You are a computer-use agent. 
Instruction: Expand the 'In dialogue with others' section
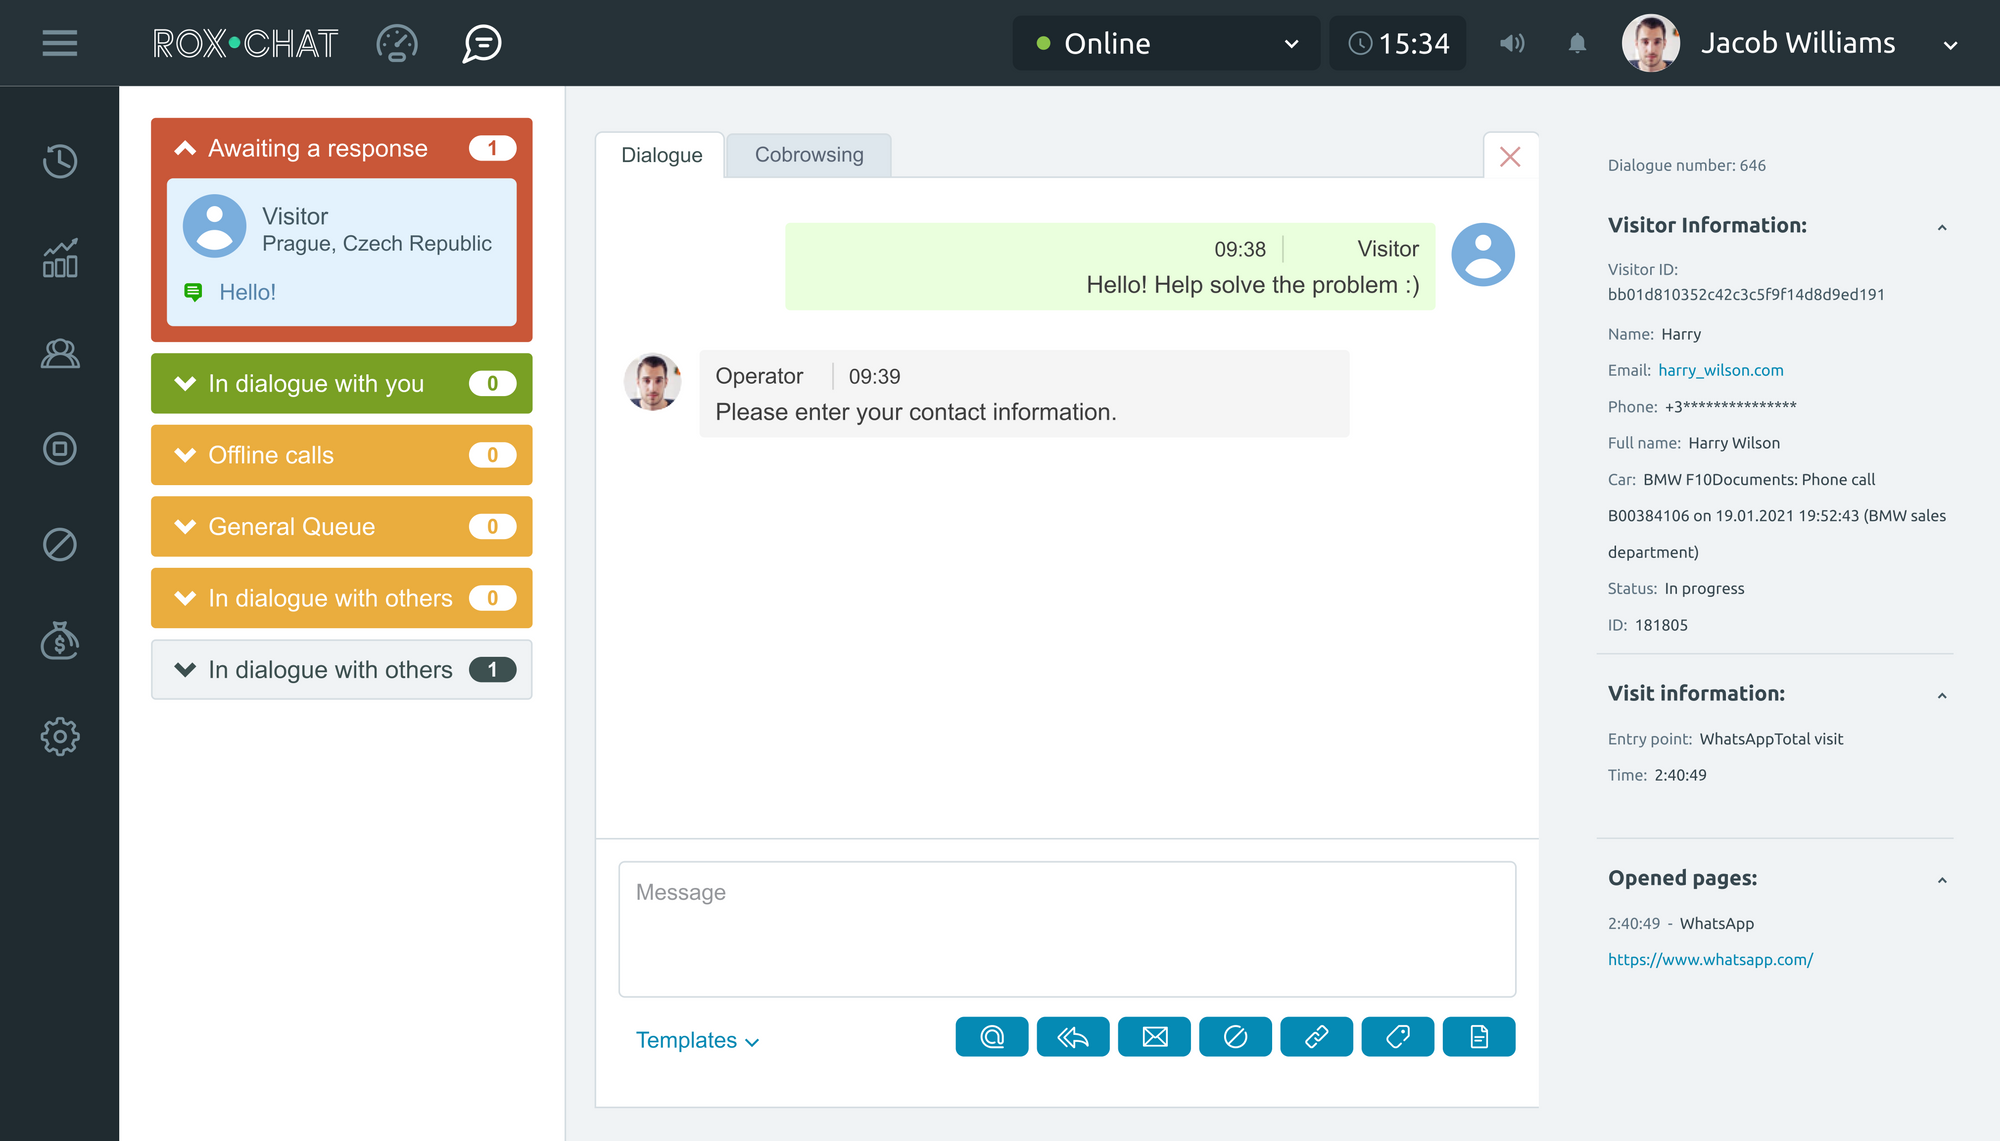342,669
